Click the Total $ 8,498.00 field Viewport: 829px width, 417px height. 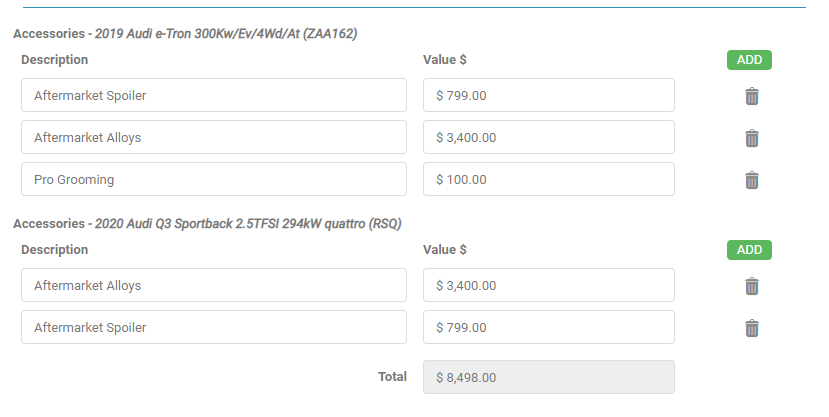point(548,378)
